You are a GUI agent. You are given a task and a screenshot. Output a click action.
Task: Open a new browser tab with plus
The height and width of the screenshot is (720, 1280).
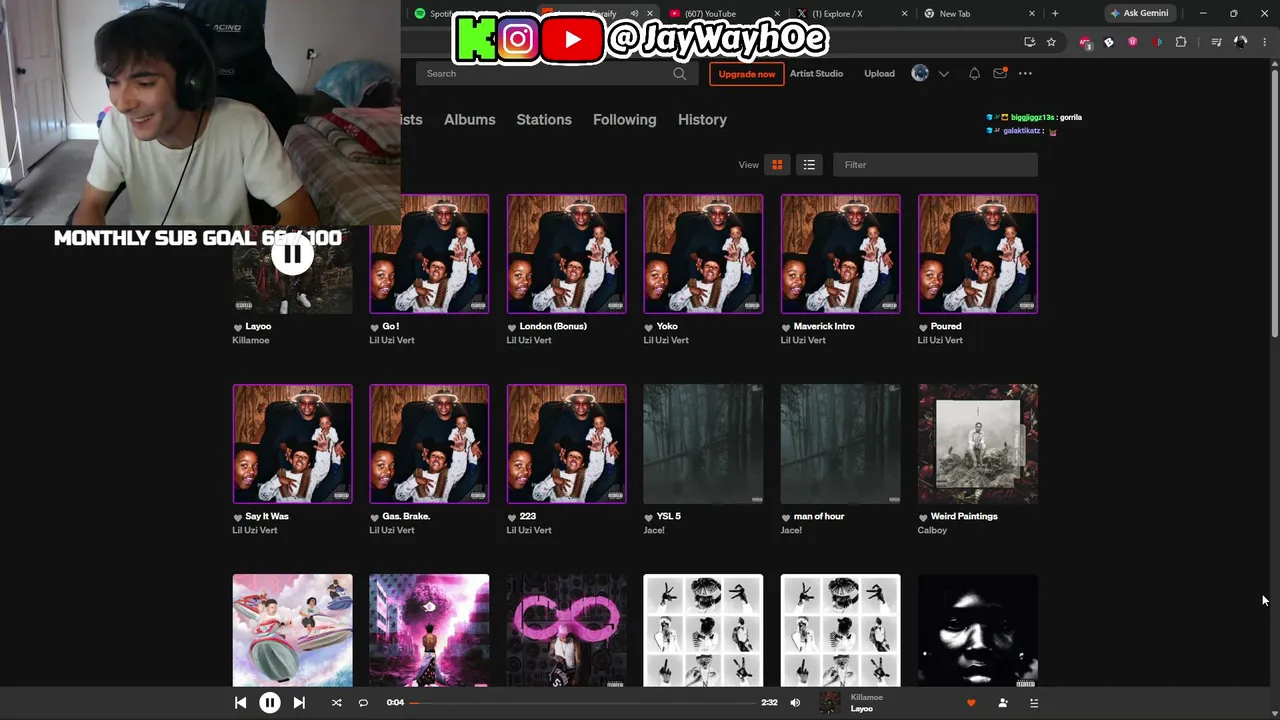click(x=1055, y=14)
